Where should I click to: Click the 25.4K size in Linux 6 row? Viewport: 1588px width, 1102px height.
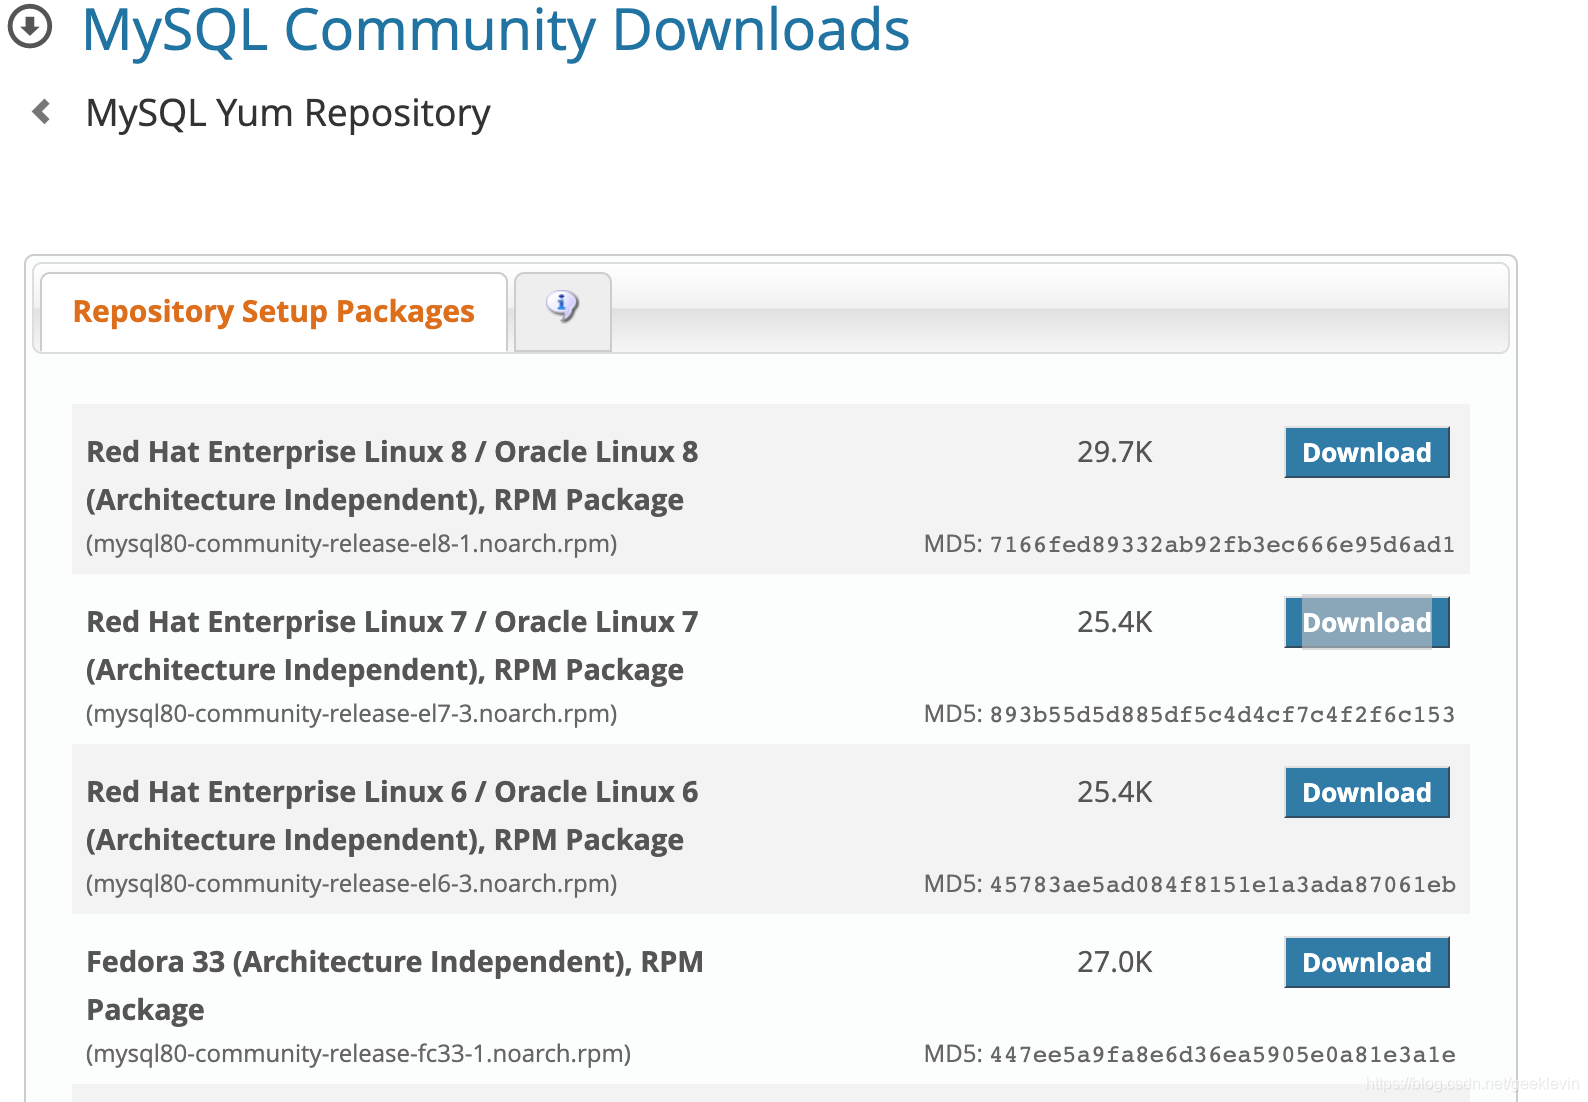pos(1115,792)
